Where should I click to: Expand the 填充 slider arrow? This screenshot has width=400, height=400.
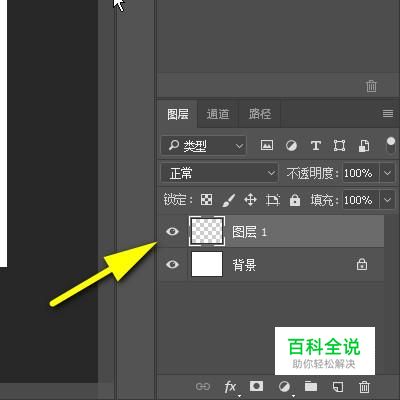(x=387, y=200)
